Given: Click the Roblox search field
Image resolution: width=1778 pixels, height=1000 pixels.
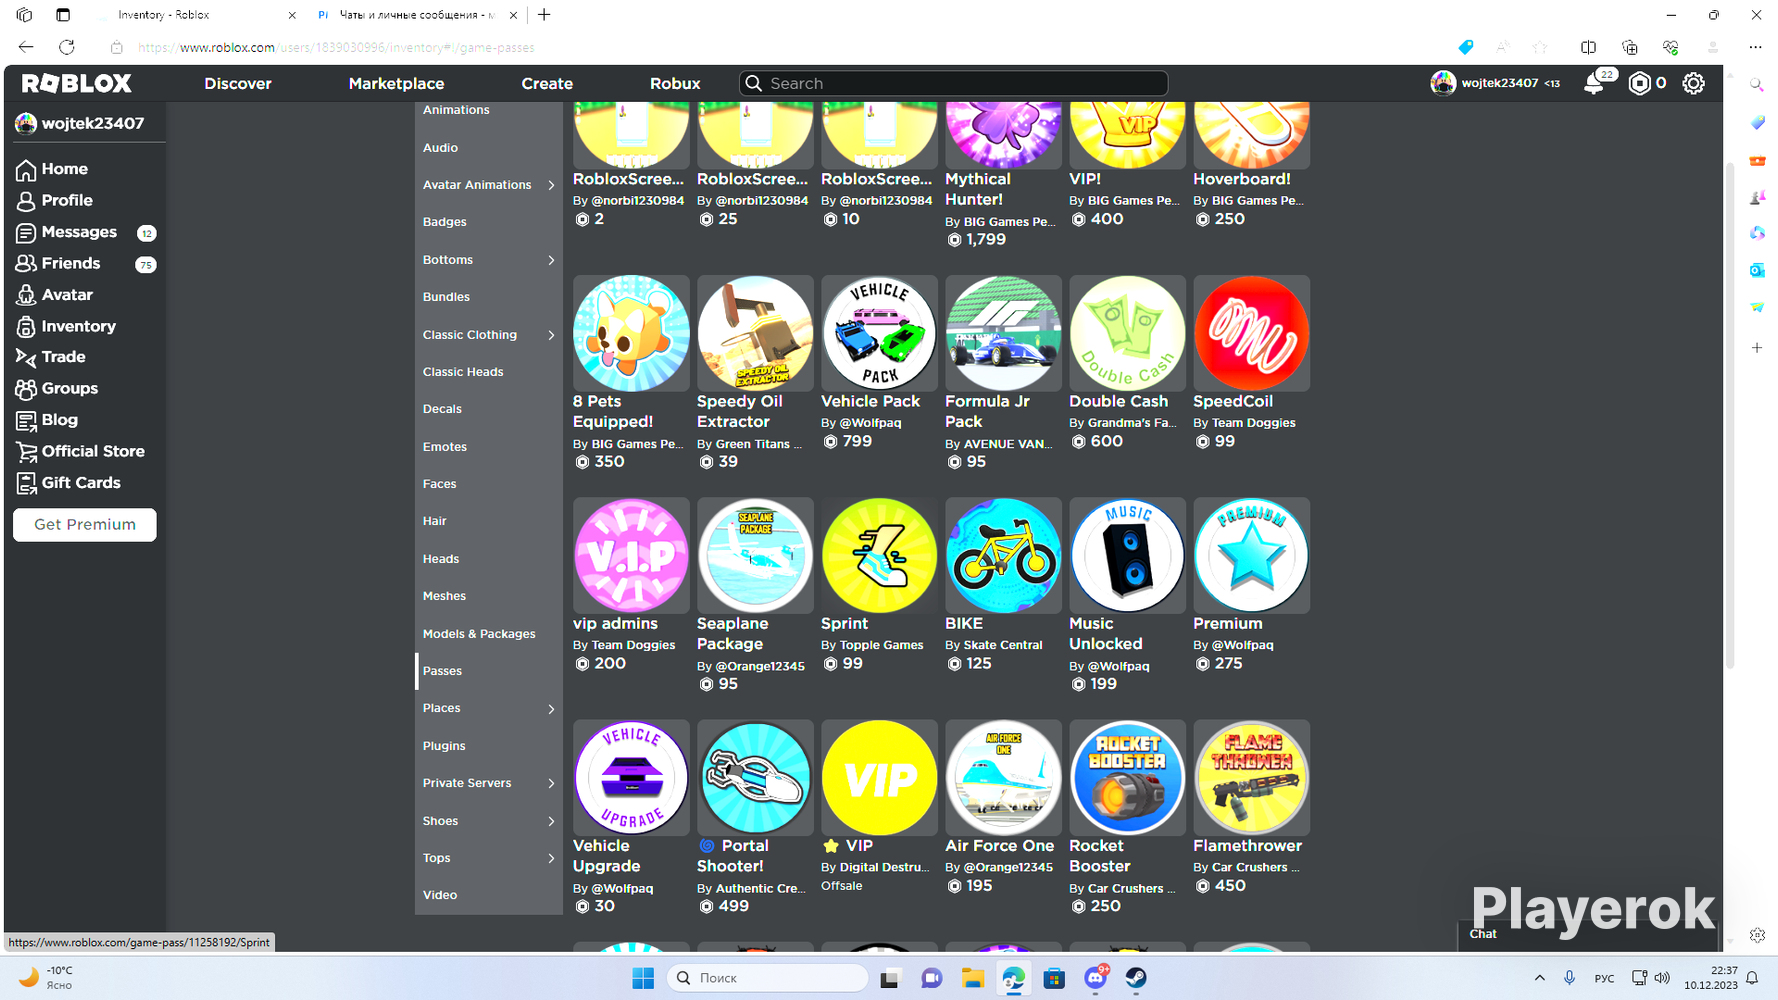Looking at the screenshot, I should [x=953, y=83].
